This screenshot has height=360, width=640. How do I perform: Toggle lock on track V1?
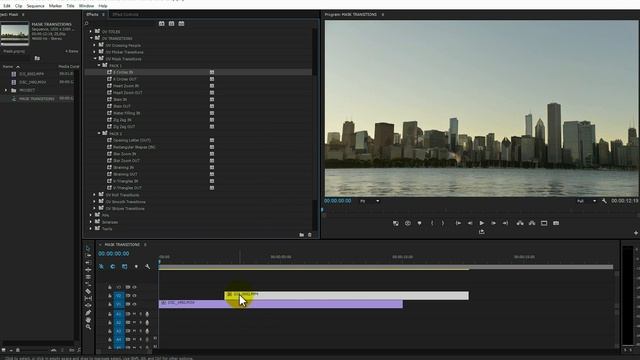tap(109, 304)
